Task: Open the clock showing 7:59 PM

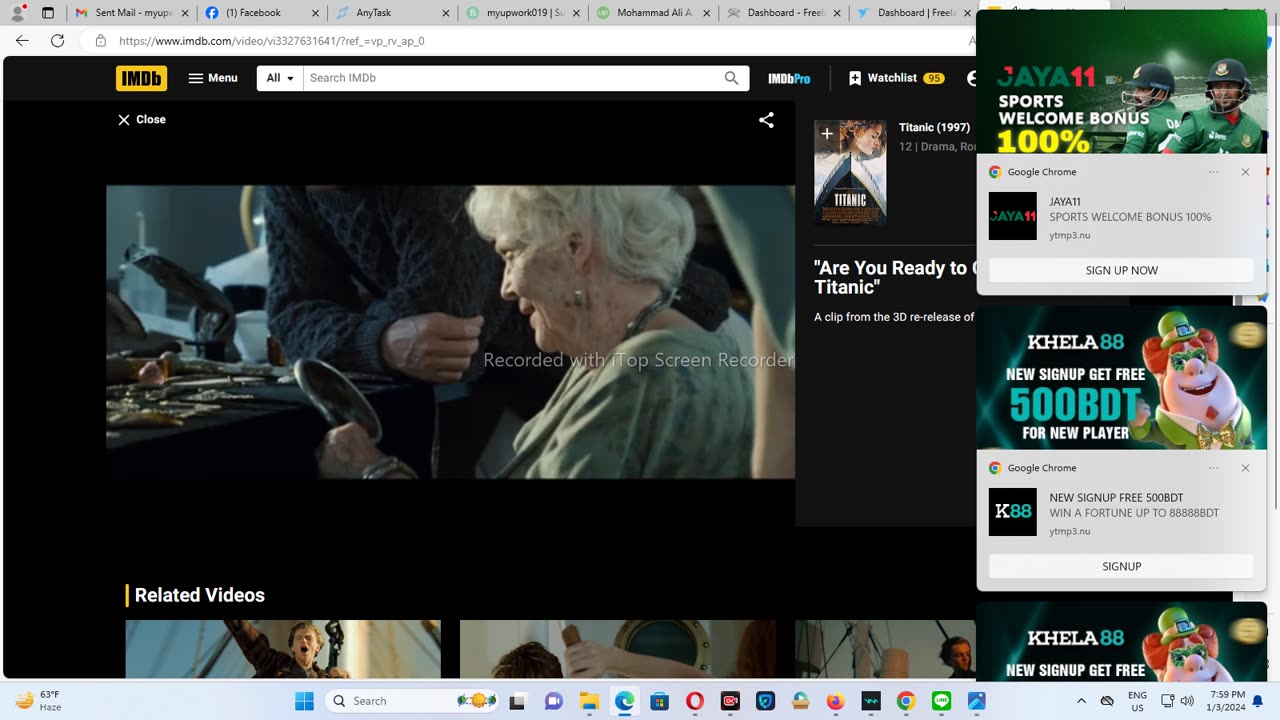Action: coord(1227,701)
